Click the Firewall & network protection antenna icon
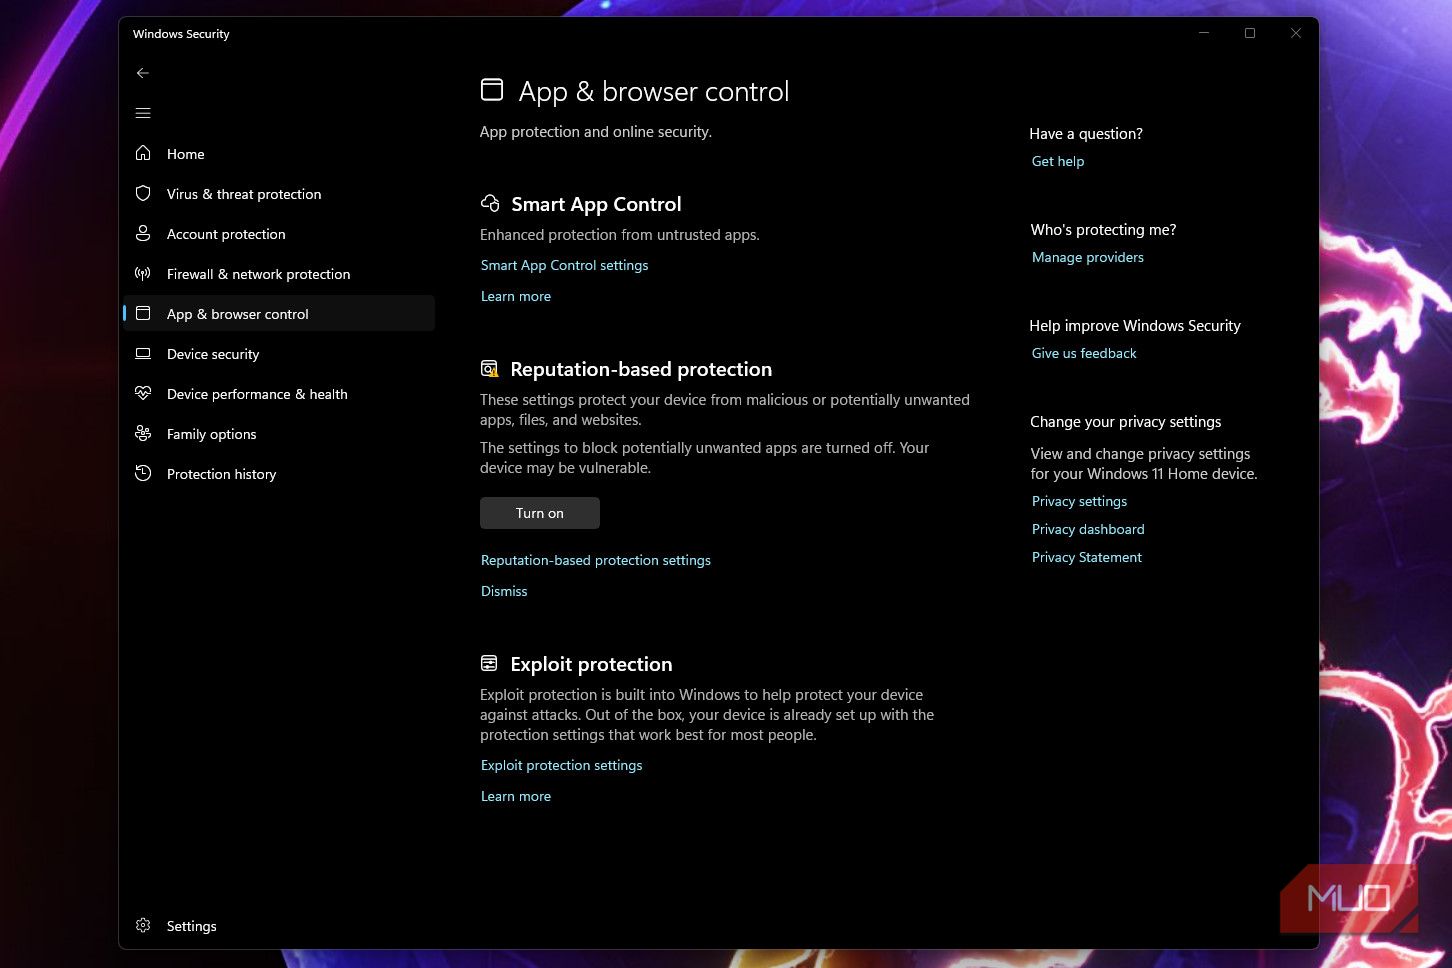Viewport: 1452px width, 968px height. pos(143,273)
